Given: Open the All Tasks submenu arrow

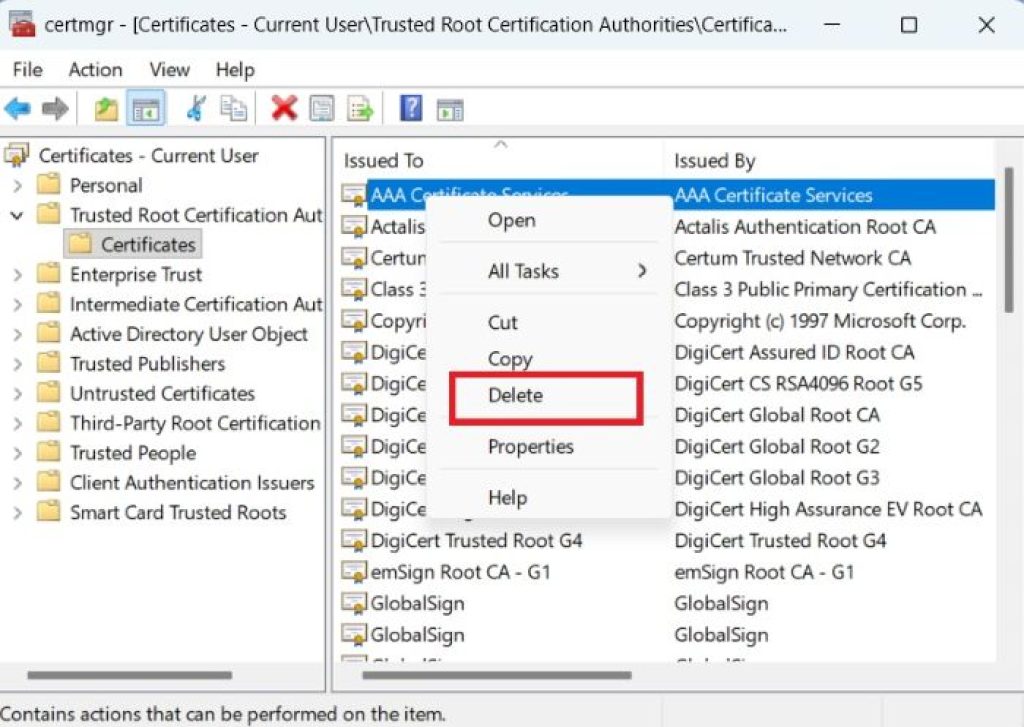Looking at the screenshot, I should (x=642, y=270).
